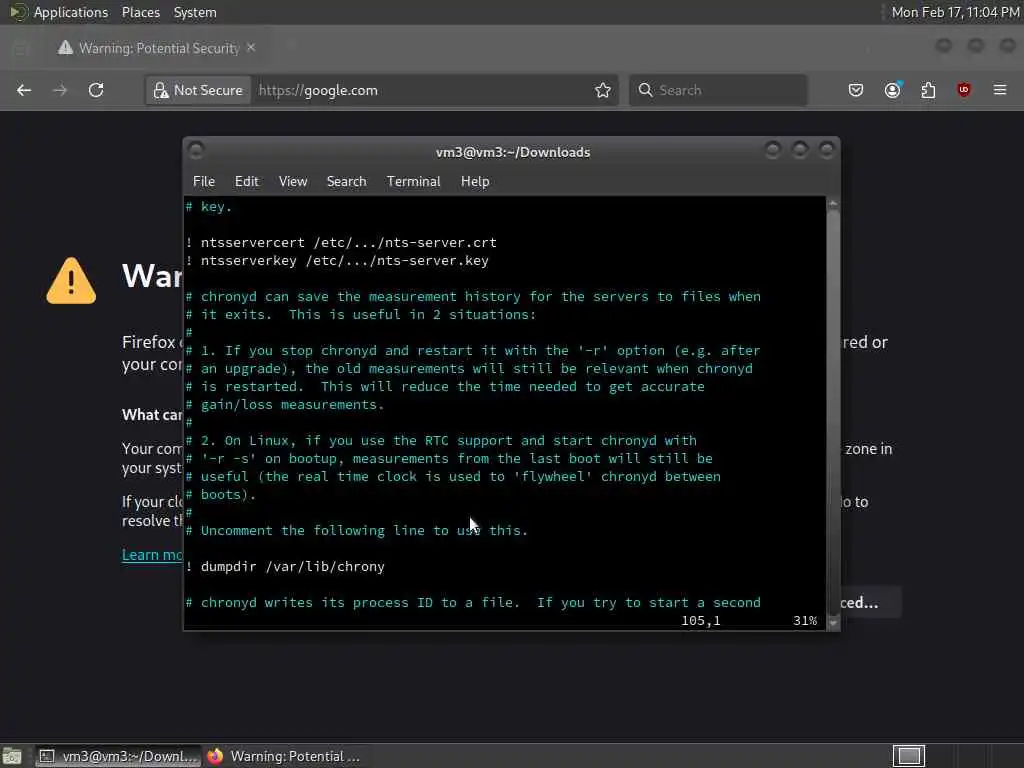1024x768 pixels.
Task: Click the vm3@vm3:~/Downloads title bar
Action: click(513, 152)
